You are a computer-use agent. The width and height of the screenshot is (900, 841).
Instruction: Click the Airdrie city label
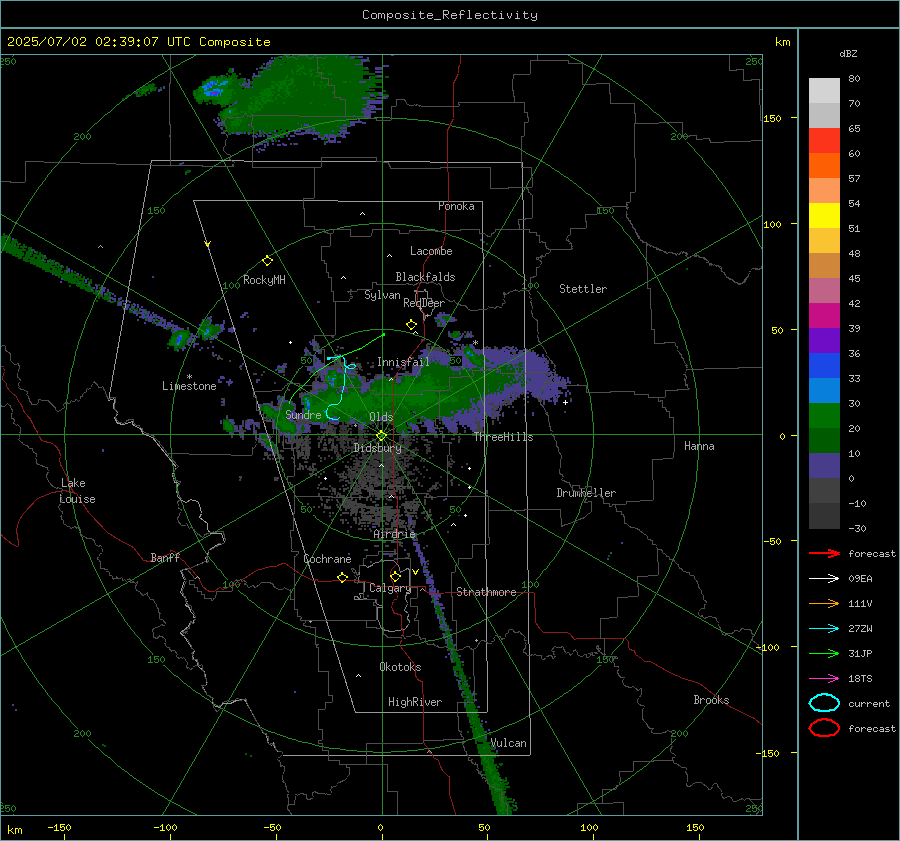tap(394, 534)
